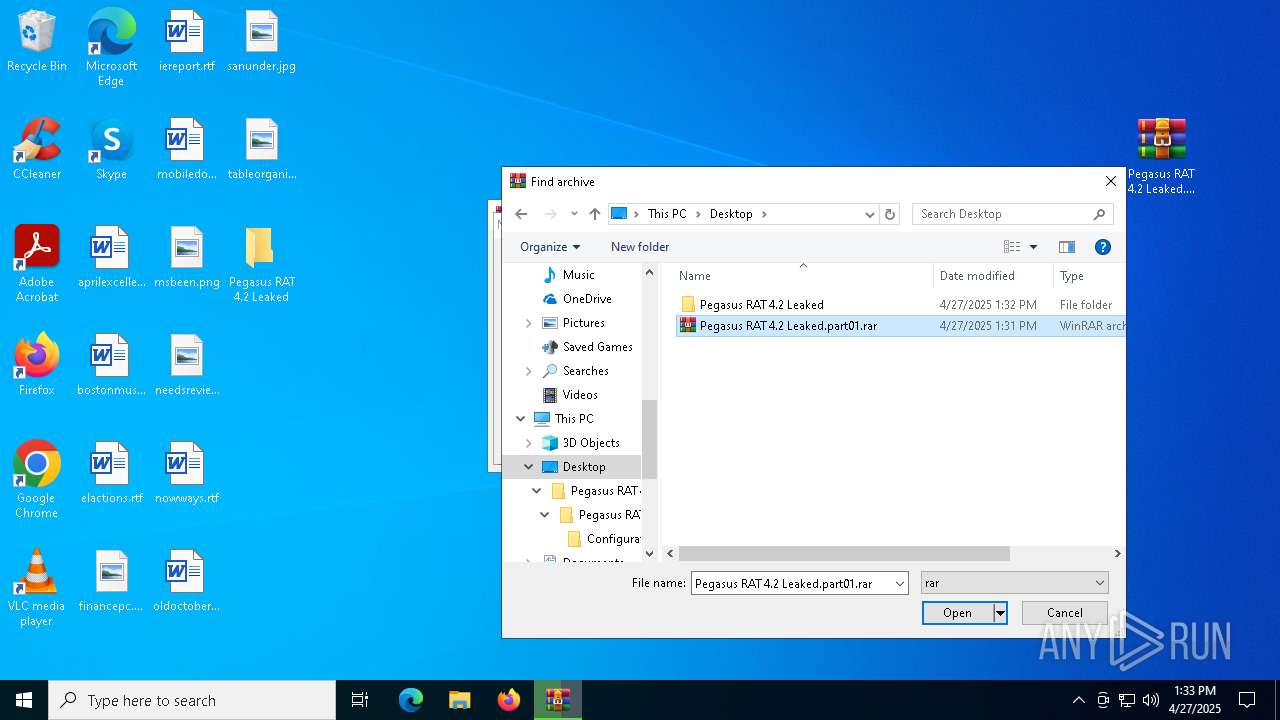Select the tableorgani... image on desktop
The width and height of the screenshot is (1280, 720).
click(261, 150)
